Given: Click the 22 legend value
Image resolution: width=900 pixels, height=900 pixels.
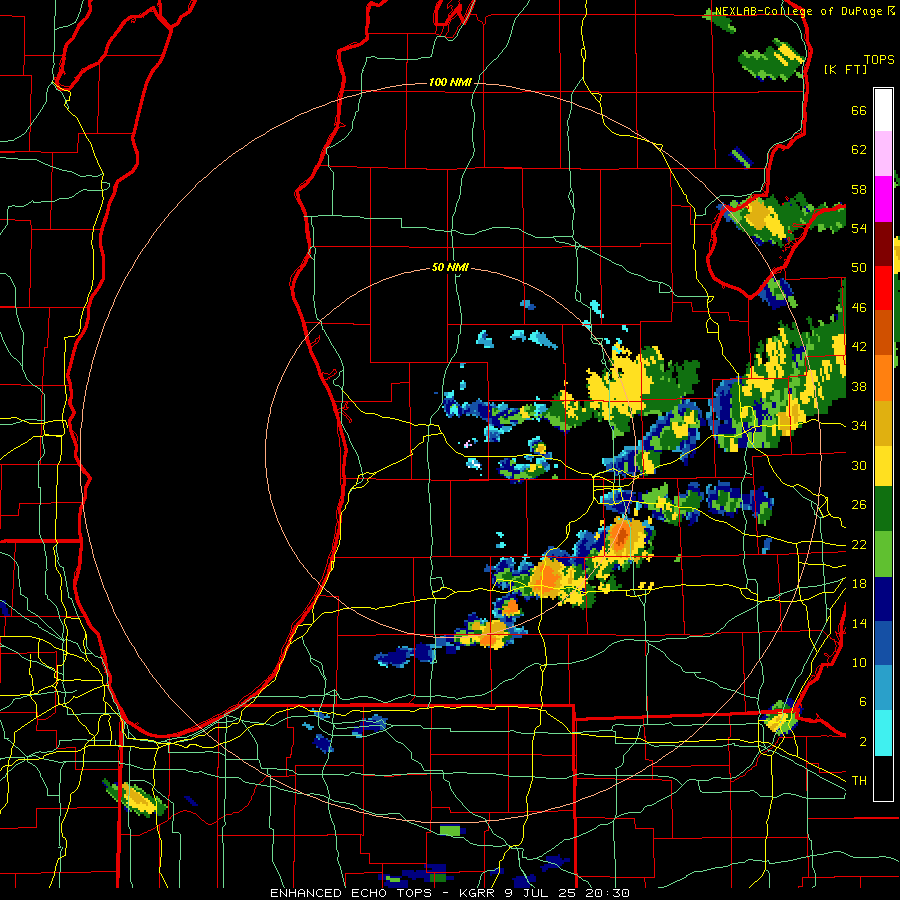Looking at the screenshot, I should (x=859, y=544).
